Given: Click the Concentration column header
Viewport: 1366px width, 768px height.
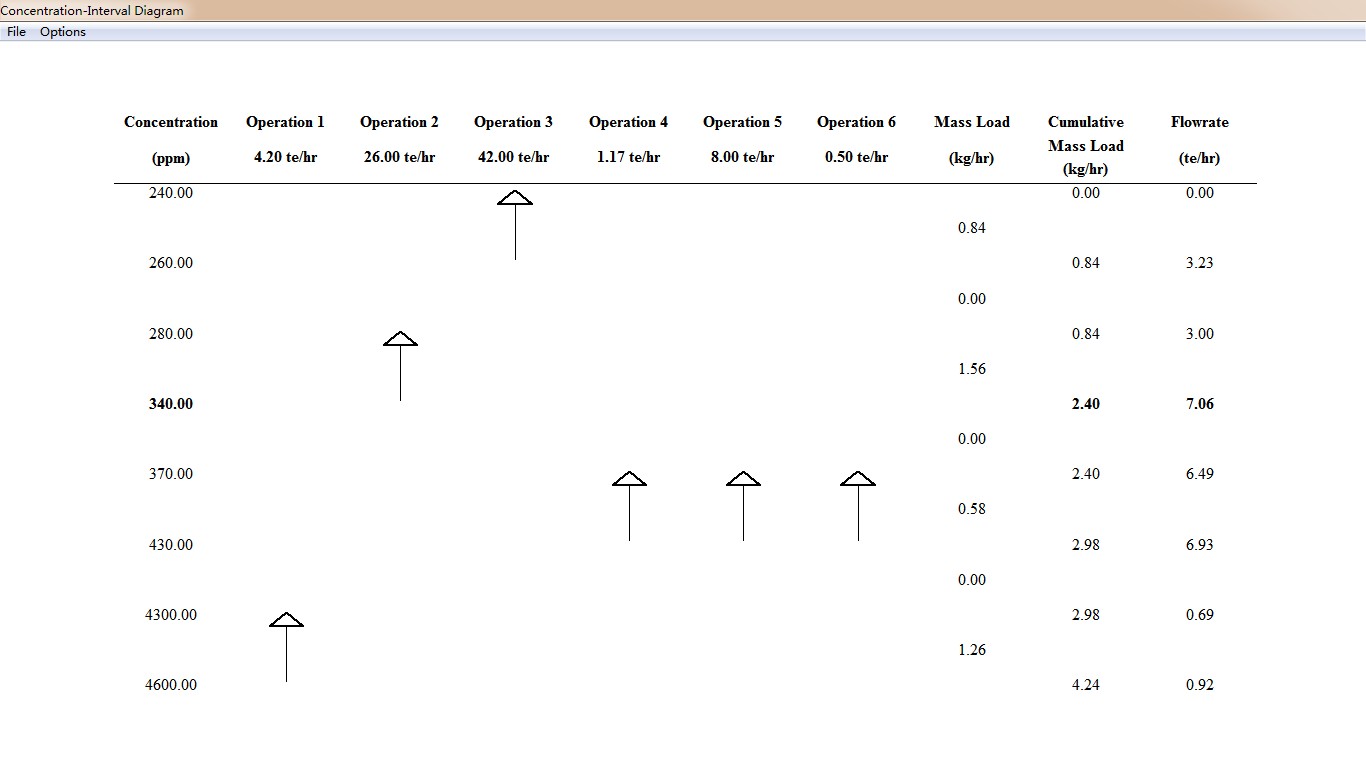Looking at the screenshot, I should click(x=171, y=122).
